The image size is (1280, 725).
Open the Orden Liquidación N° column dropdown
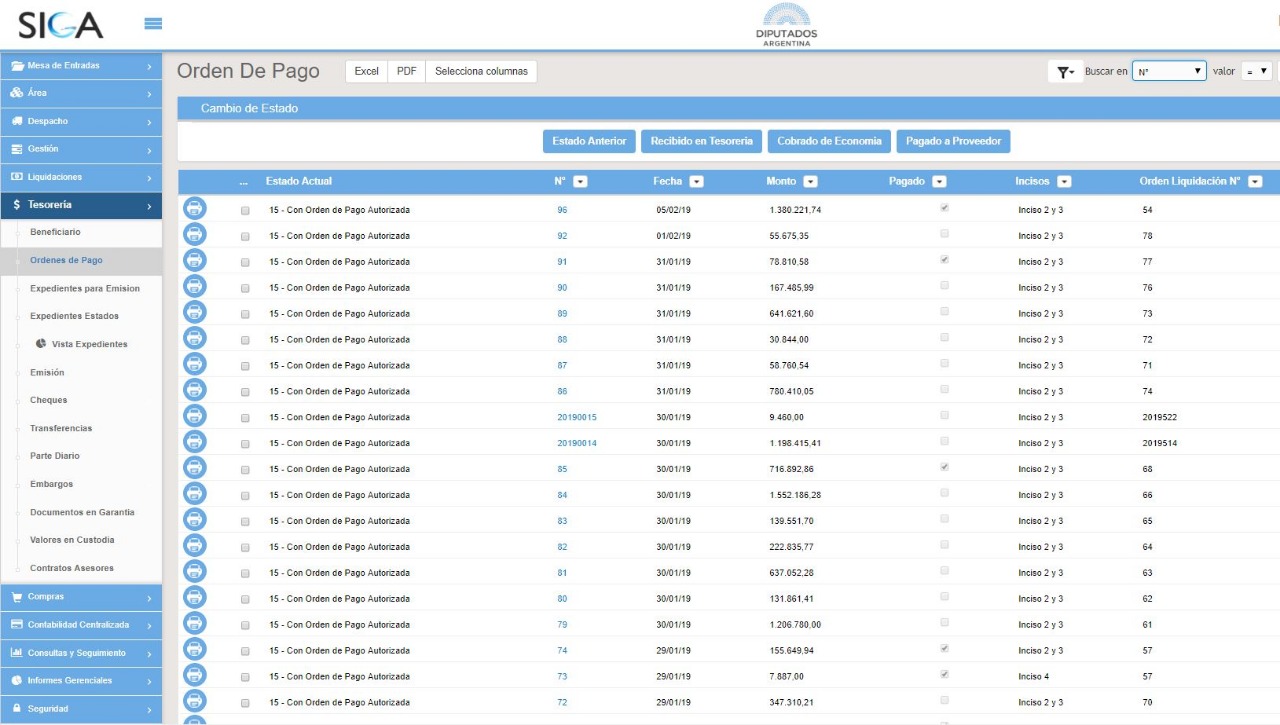(x=1255, y=182)
